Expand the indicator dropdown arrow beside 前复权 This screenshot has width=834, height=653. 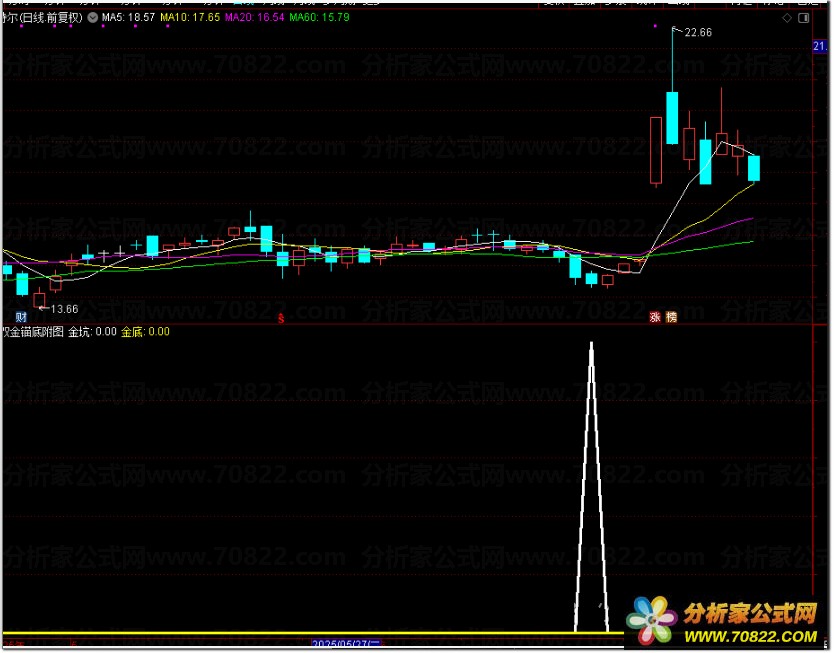point(93,18)
